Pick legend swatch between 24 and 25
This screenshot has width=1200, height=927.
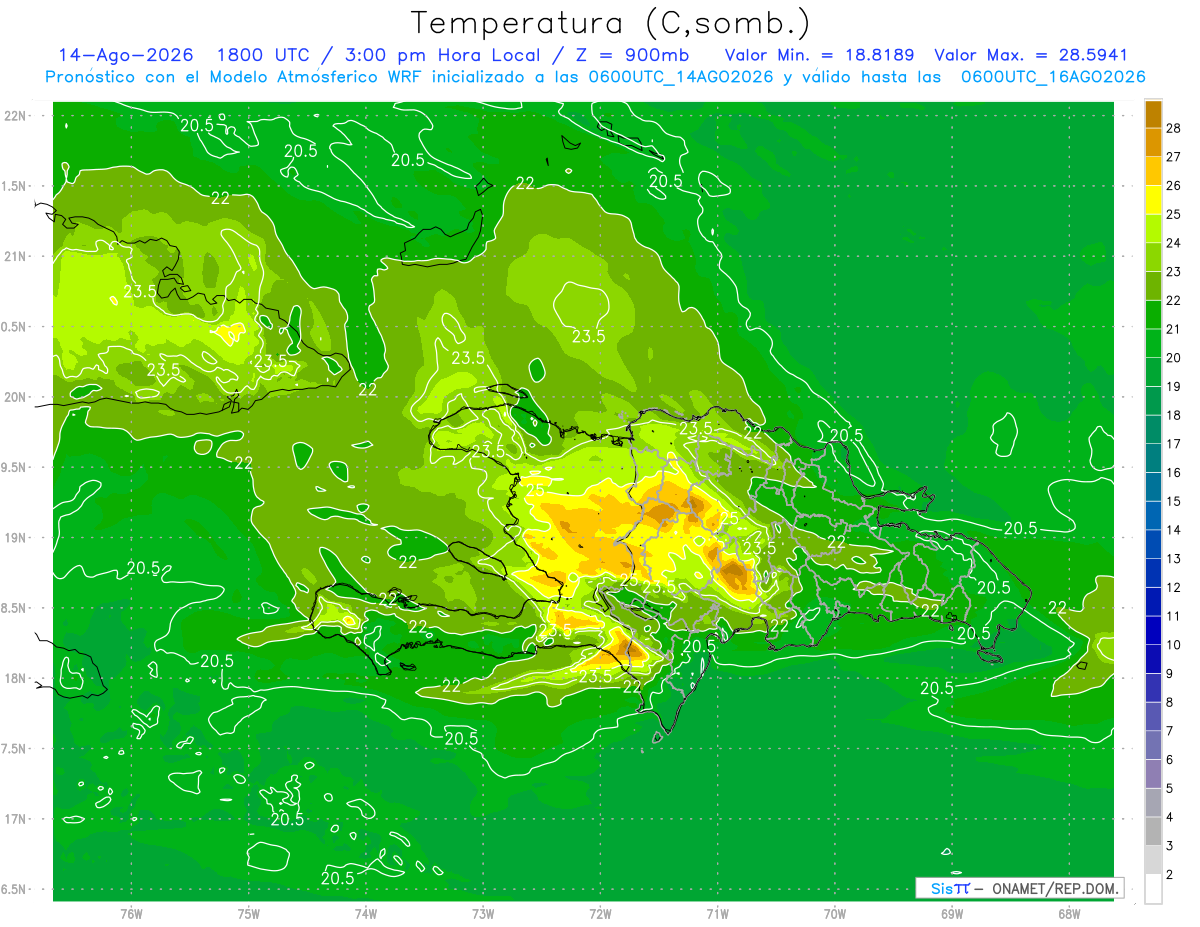tap(1153, 229)
